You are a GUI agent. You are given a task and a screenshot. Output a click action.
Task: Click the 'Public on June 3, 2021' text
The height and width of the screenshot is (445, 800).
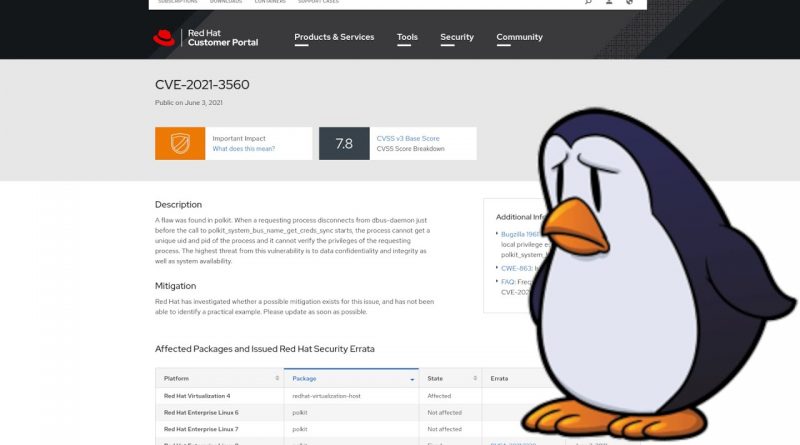pyautogui.click(x=189, y=103)
